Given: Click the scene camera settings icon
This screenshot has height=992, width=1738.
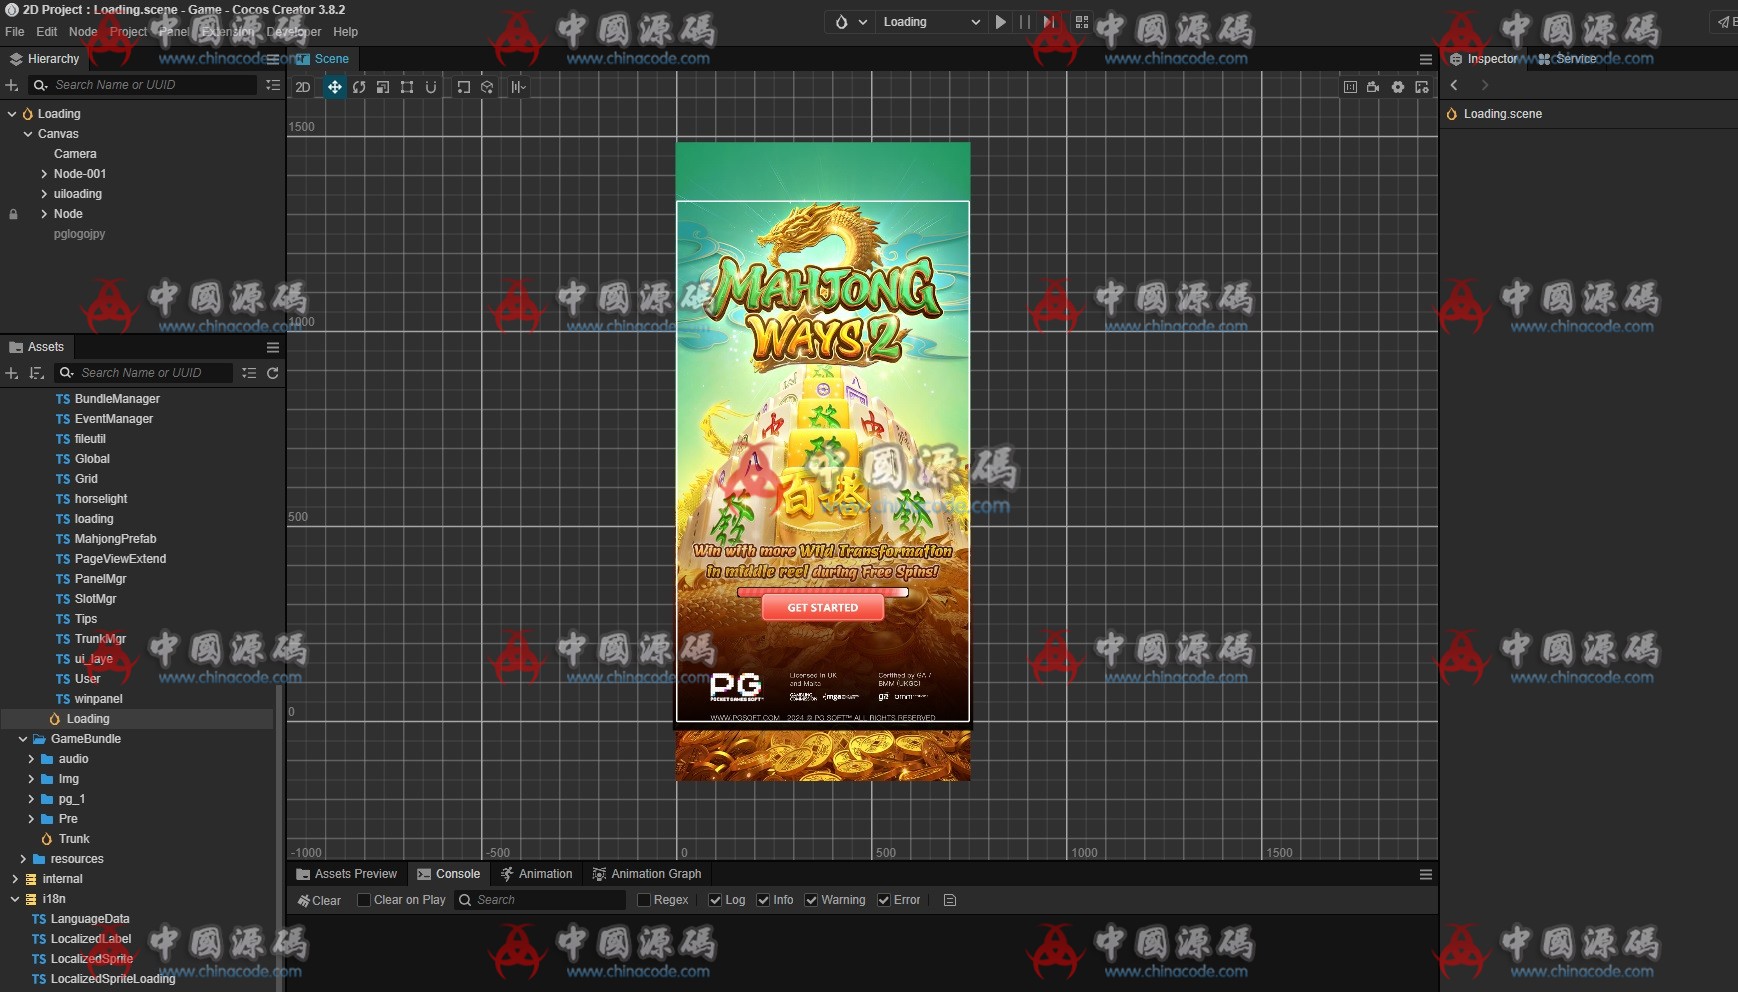Looking at the screenshot, I should [x=1373, y=87].
